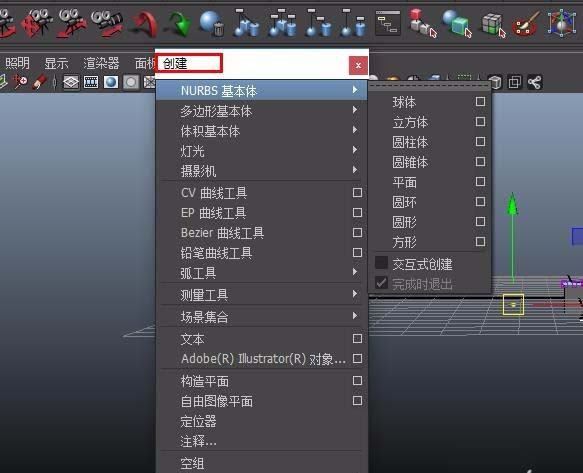Open the 渲染器 viewport menu
The height and width of the screenshot is (473, 583).
click(x=101, y=63)
